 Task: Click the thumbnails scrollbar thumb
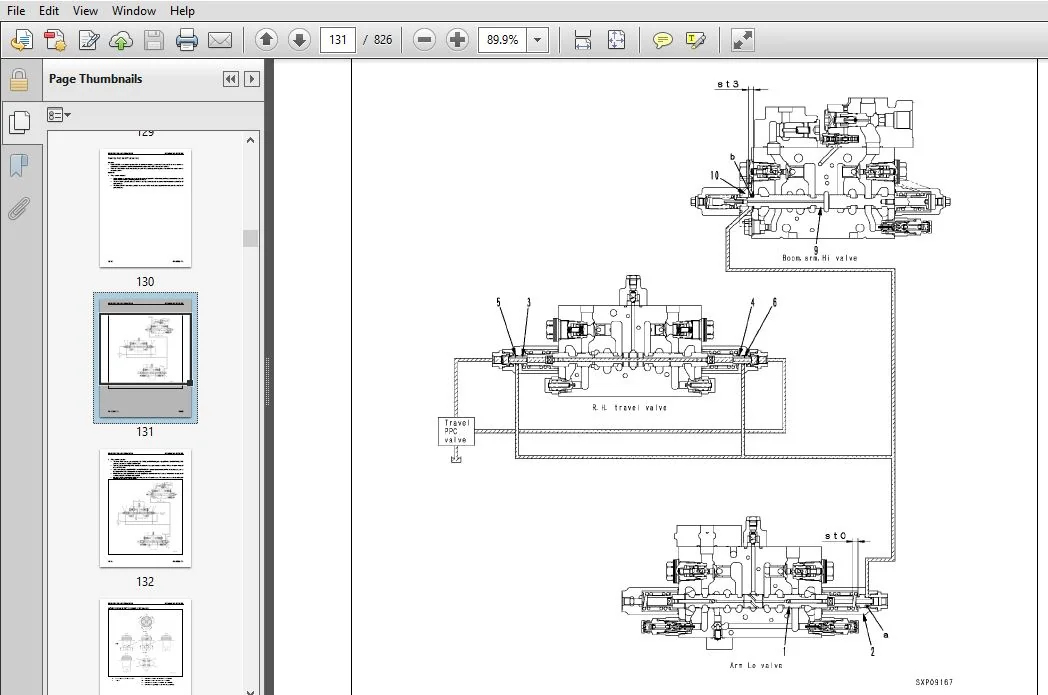(x=251, y=238)
